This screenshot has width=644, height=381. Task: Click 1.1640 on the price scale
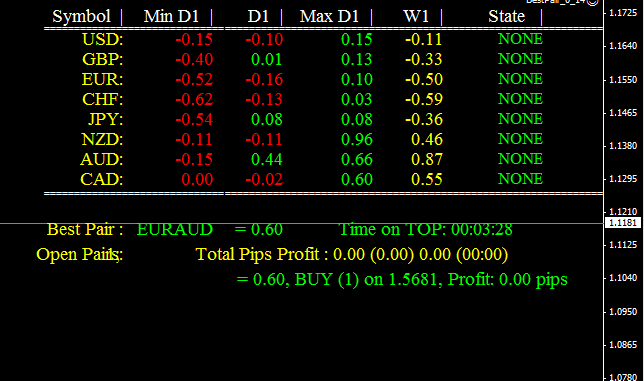[623, 46]
